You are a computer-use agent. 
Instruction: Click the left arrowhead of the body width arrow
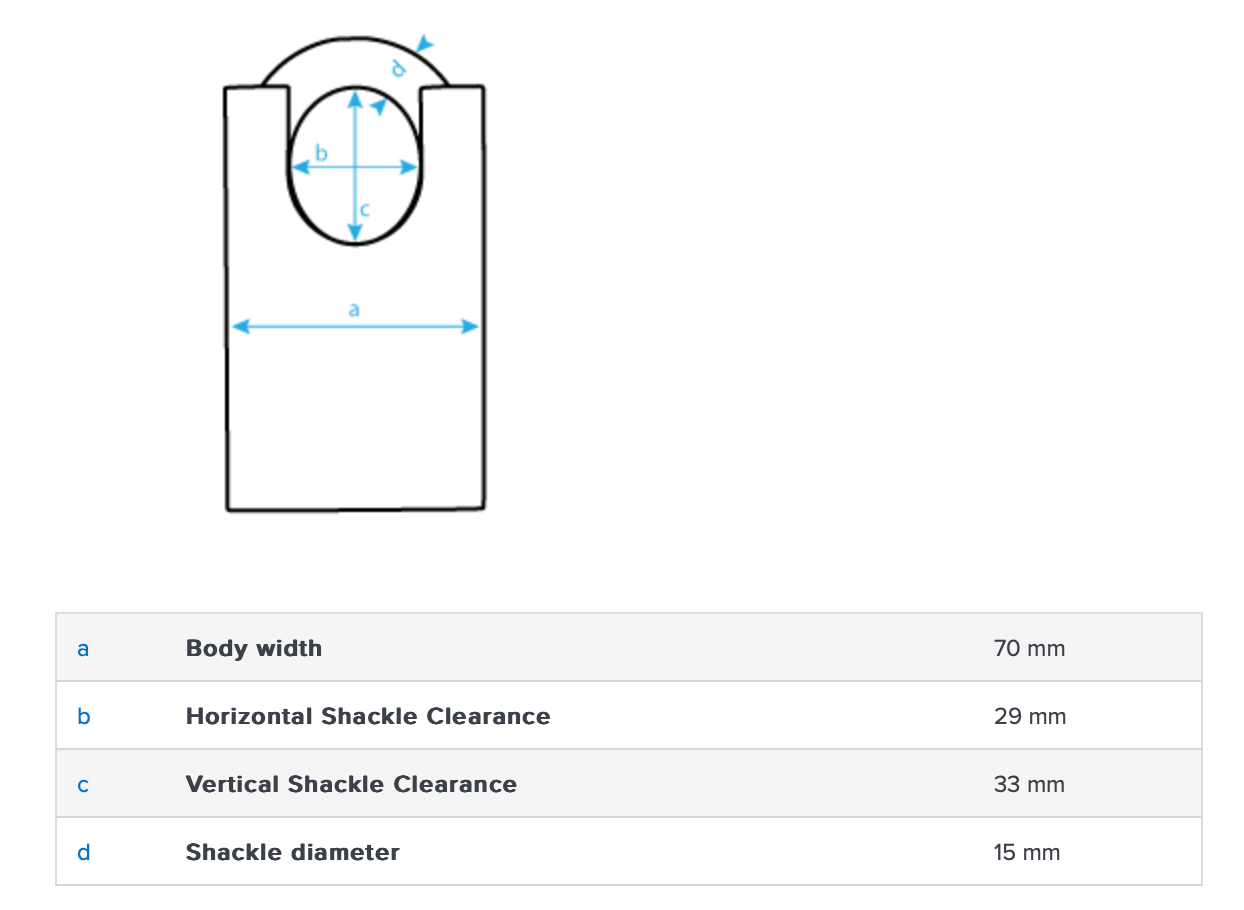pos(239,326)
